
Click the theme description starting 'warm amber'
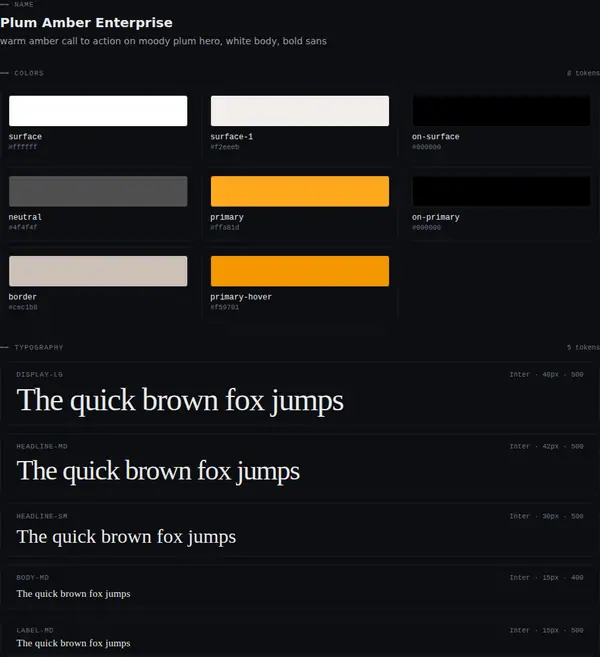tap(163, 41)
